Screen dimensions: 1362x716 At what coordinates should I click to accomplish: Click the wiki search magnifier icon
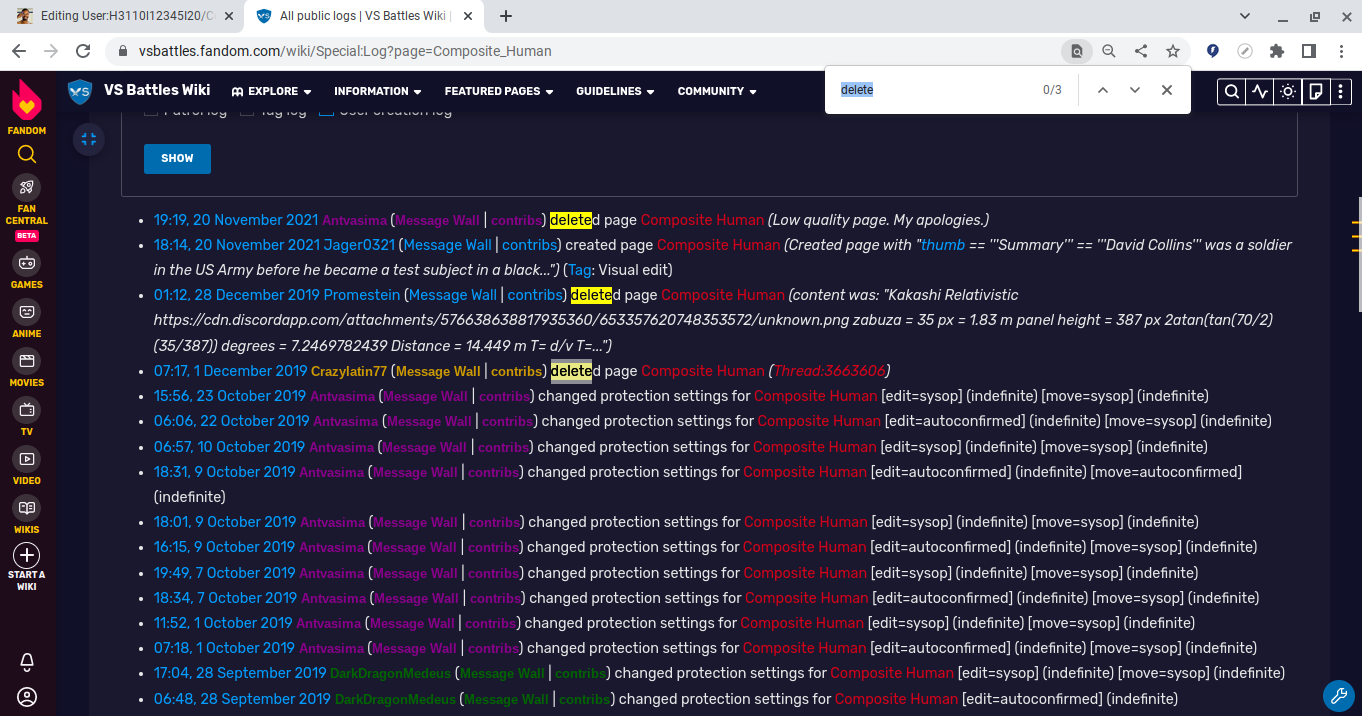1232,92
